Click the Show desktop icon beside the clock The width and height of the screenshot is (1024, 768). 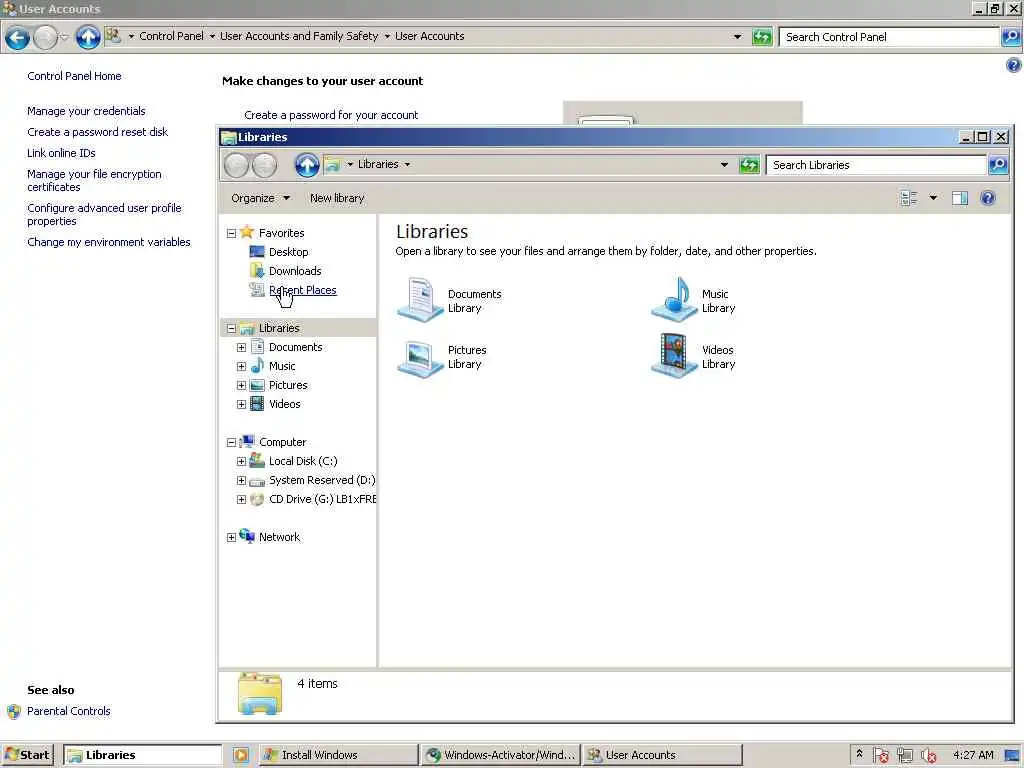coord(1014,755)
